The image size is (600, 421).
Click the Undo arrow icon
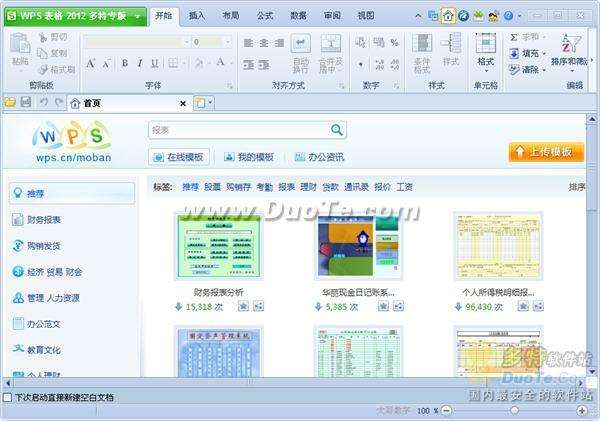click(44, 102)
